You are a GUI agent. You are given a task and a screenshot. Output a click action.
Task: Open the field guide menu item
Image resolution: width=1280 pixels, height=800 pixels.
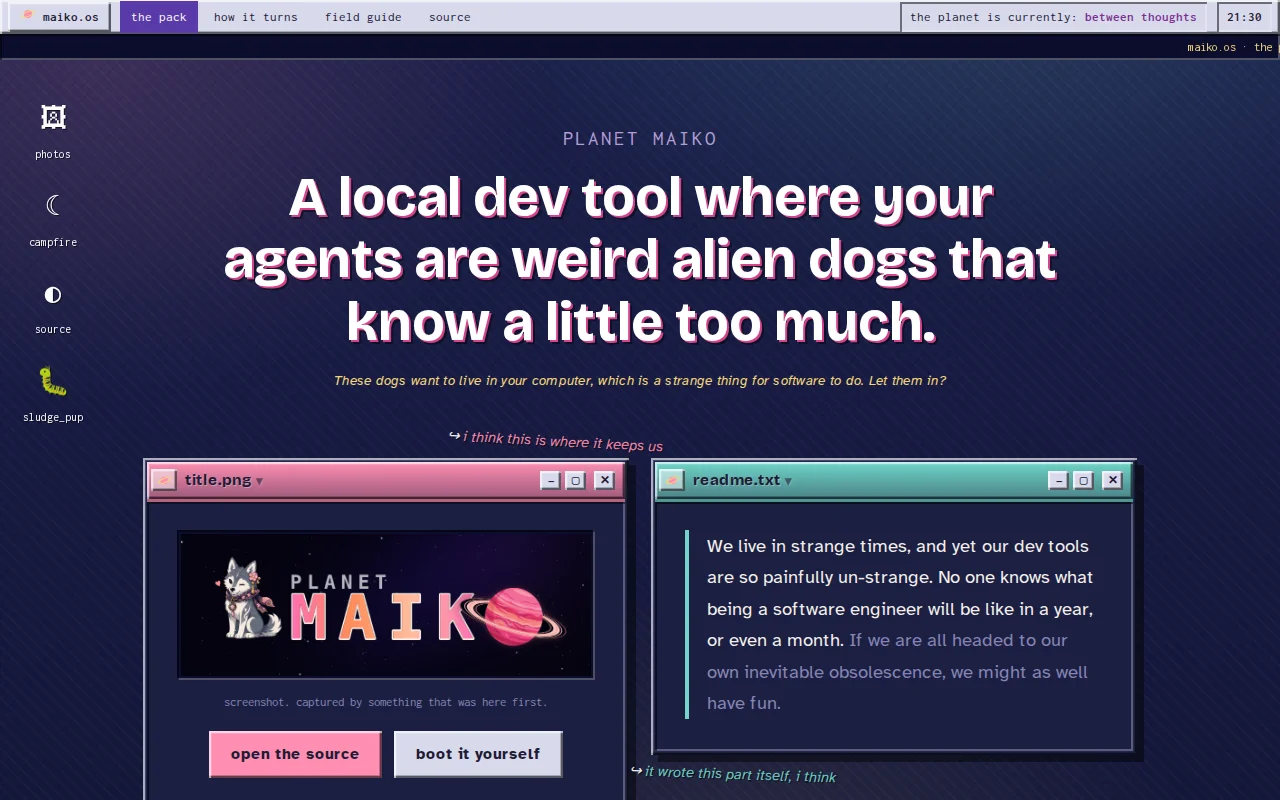pos(363,17)
